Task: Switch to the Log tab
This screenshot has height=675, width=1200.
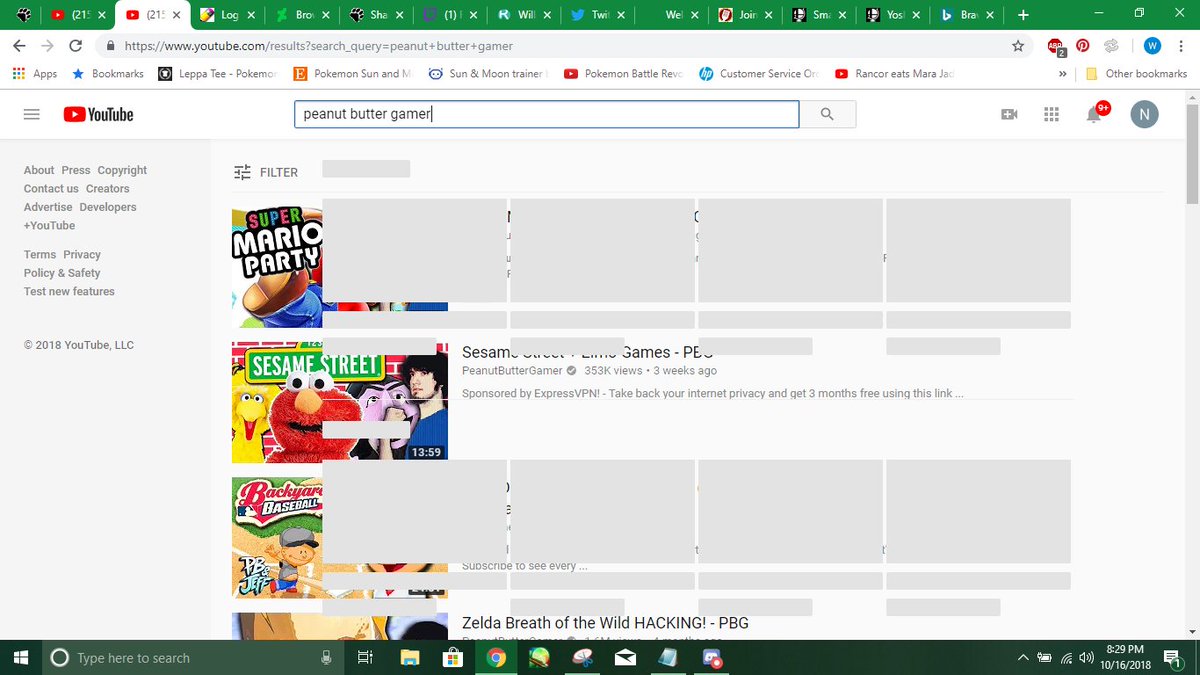Action: tap(229, 15)
